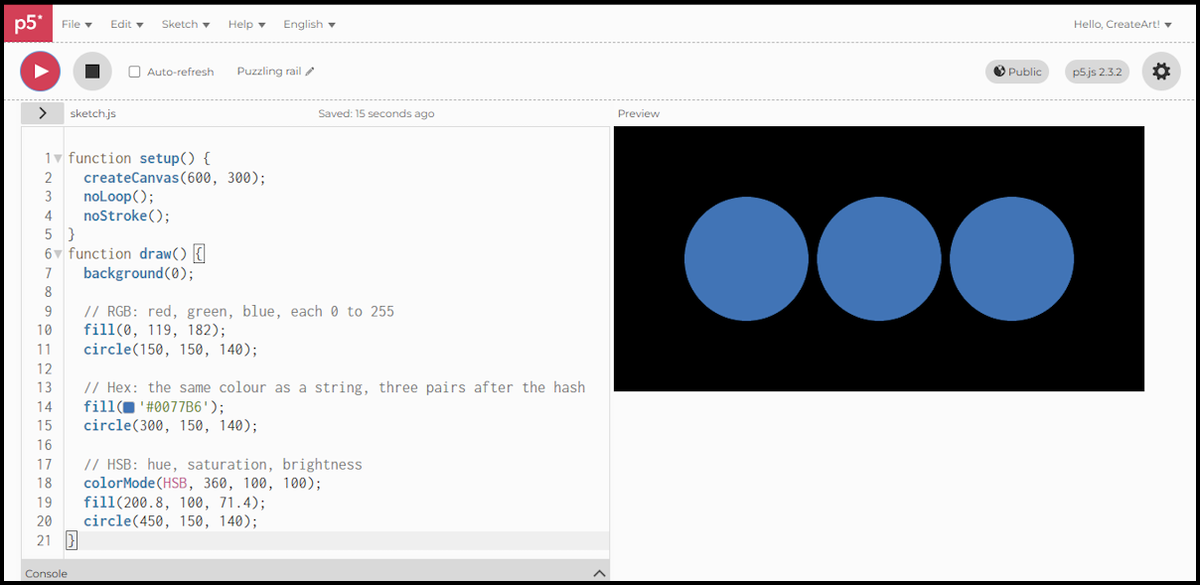This screenshot has height=585, width=1200.
Task: Click the RGB comment on line 9
Action: [239, 311]
